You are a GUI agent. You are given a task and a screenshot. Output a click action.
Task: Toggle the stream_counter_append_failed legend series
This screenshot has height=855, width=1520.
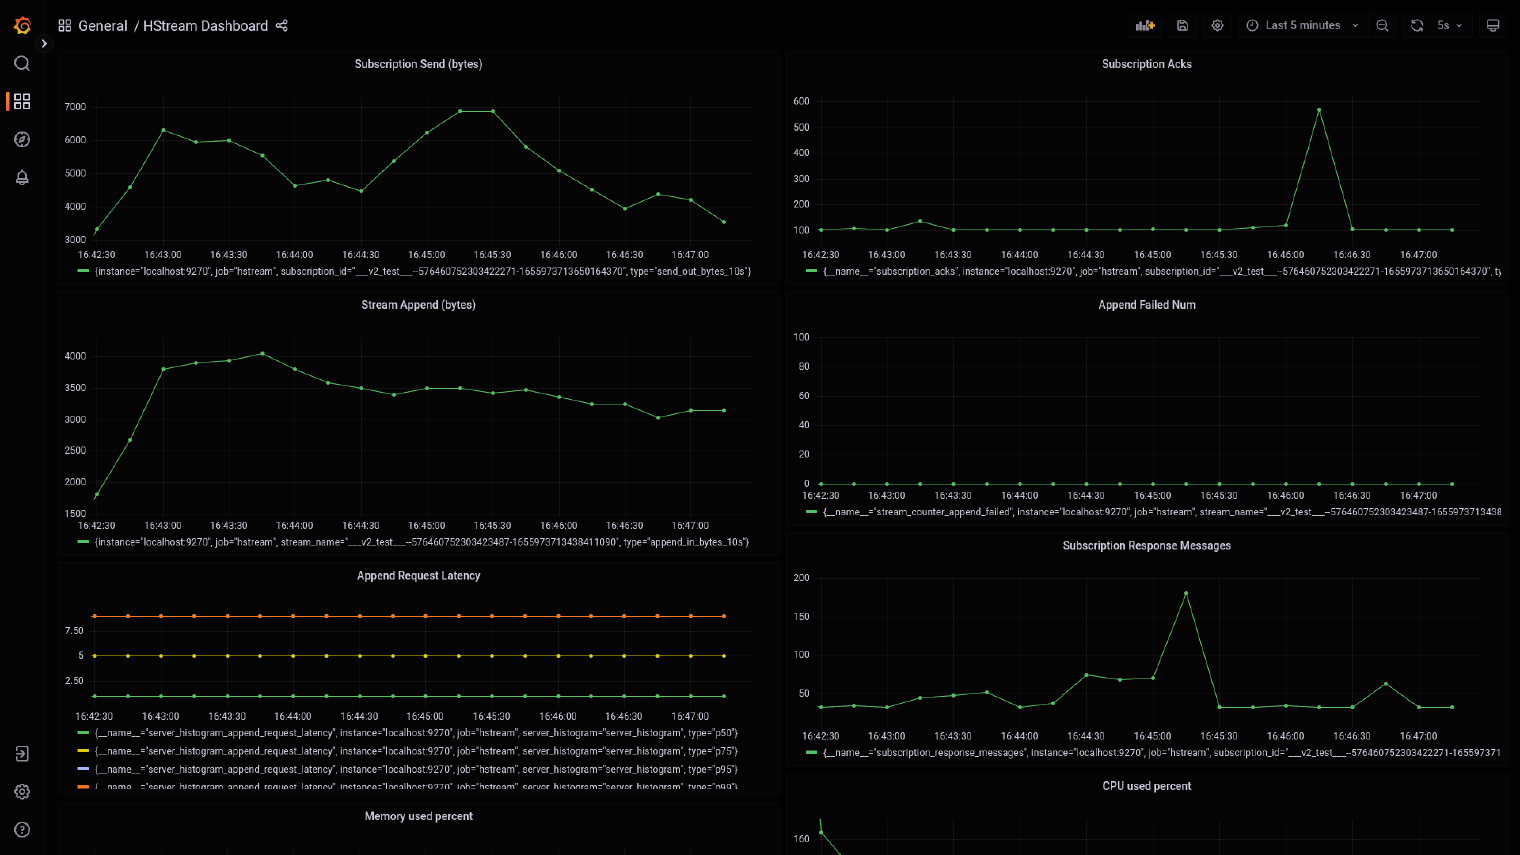click(1162, 512)
